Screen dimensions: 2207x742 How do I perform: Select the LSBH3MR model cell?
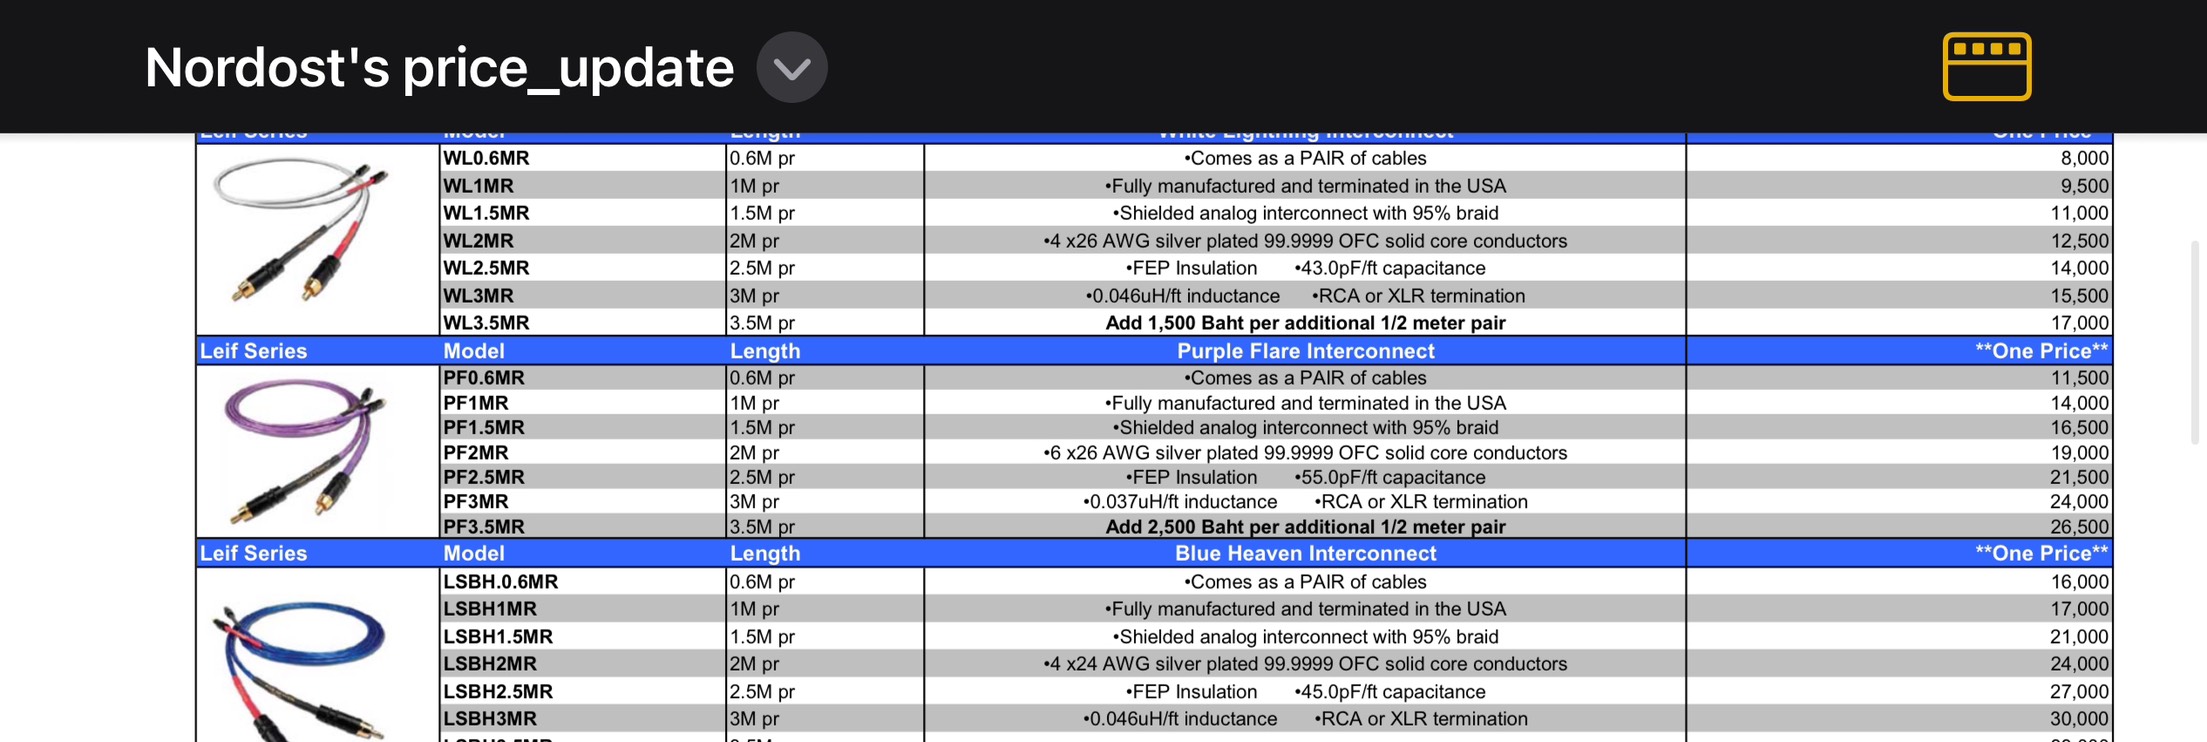(582, 719)
